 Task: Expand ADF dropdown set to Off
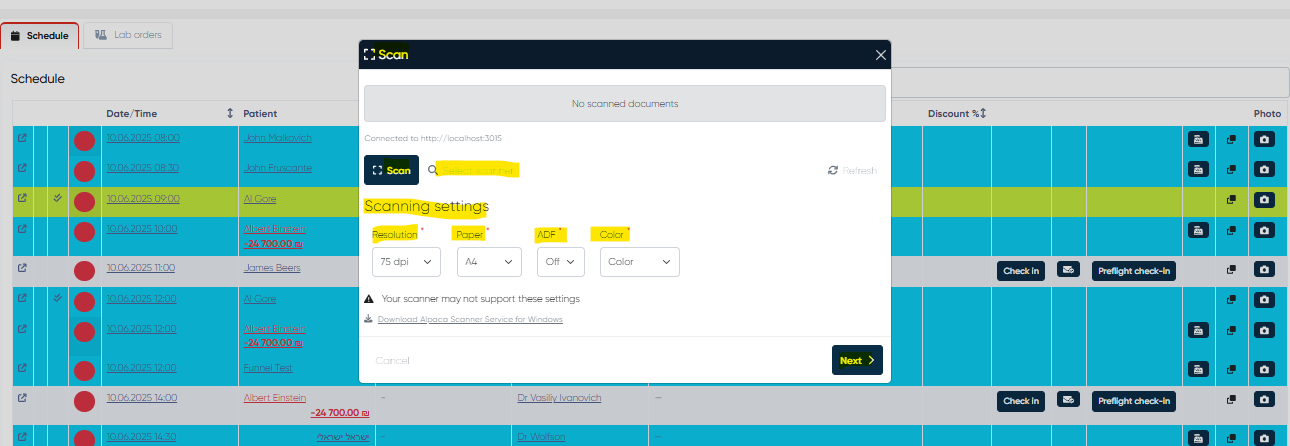(x=560, y=262)
